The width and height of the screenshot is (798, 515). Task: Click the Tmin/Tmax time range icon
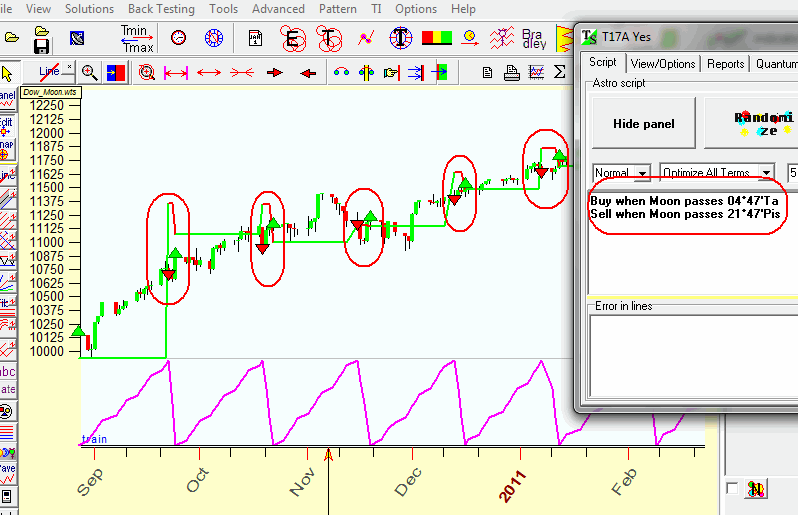(136, 39)
